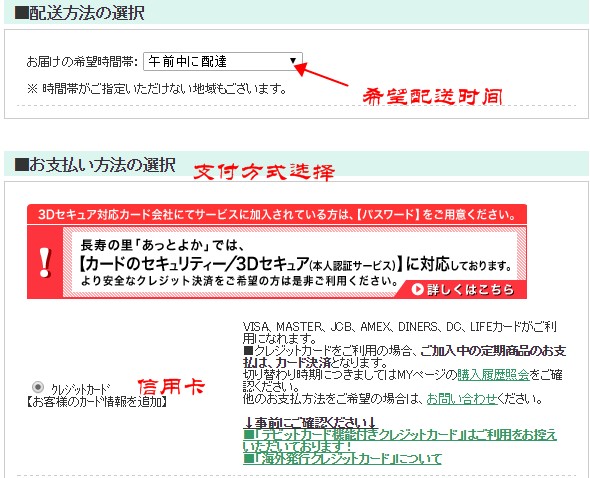Click 【お客様のカード情報を追加】 to add card info
The image size is (590, 478).
[97, 402]
